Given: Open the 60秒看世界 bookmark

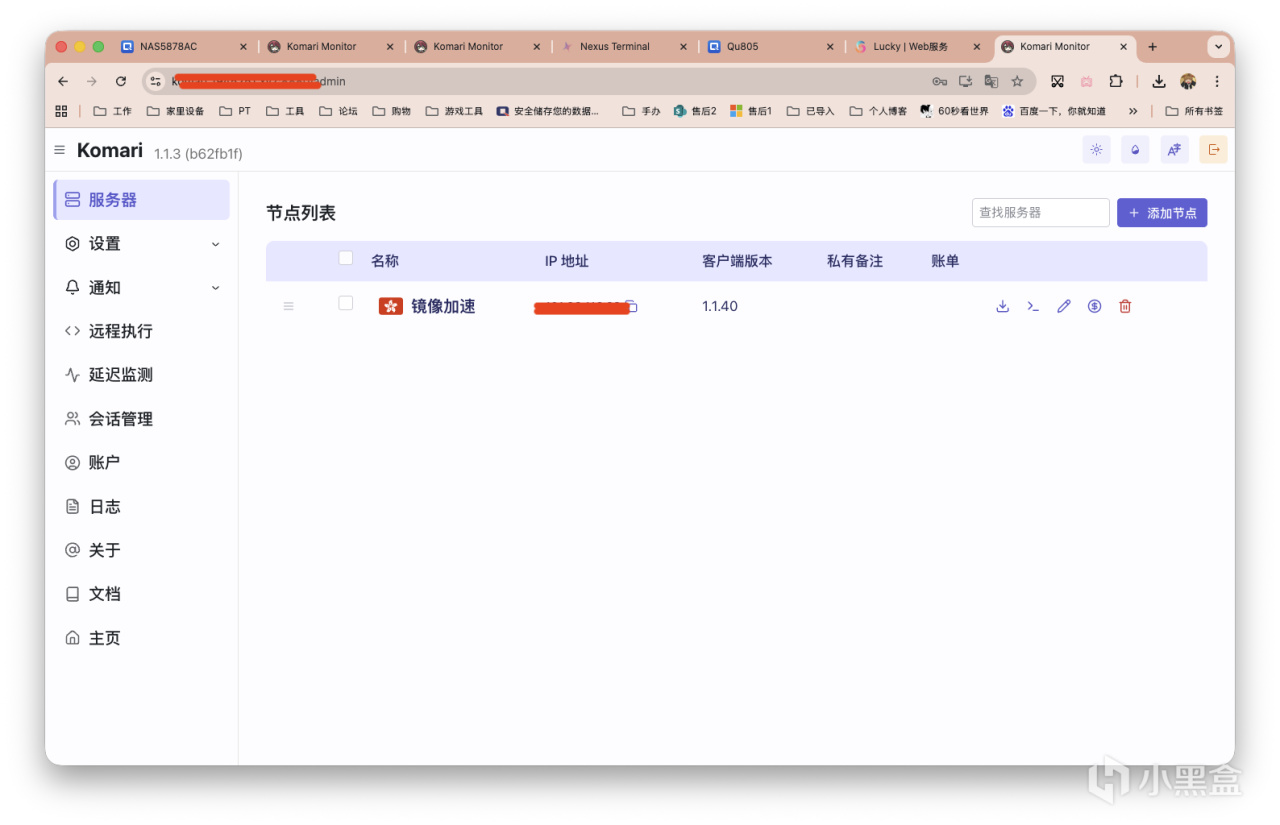Looking at the screenshot, I should [x=954, y=111].
